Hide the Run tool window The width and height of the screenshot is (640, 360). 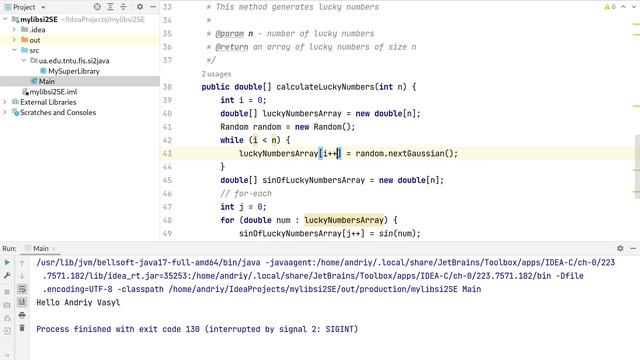click(633, 248)
